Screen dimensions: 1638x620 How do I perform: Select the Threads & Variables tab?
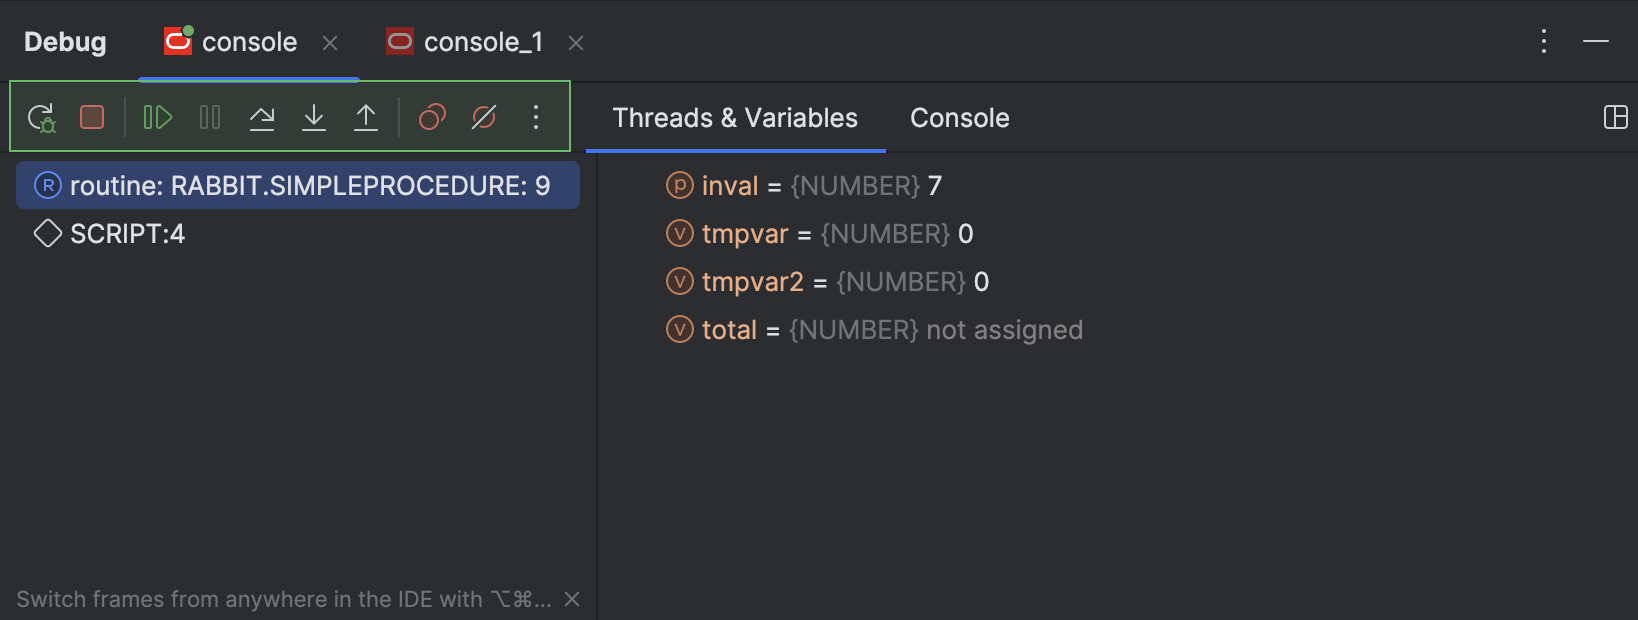735,118
